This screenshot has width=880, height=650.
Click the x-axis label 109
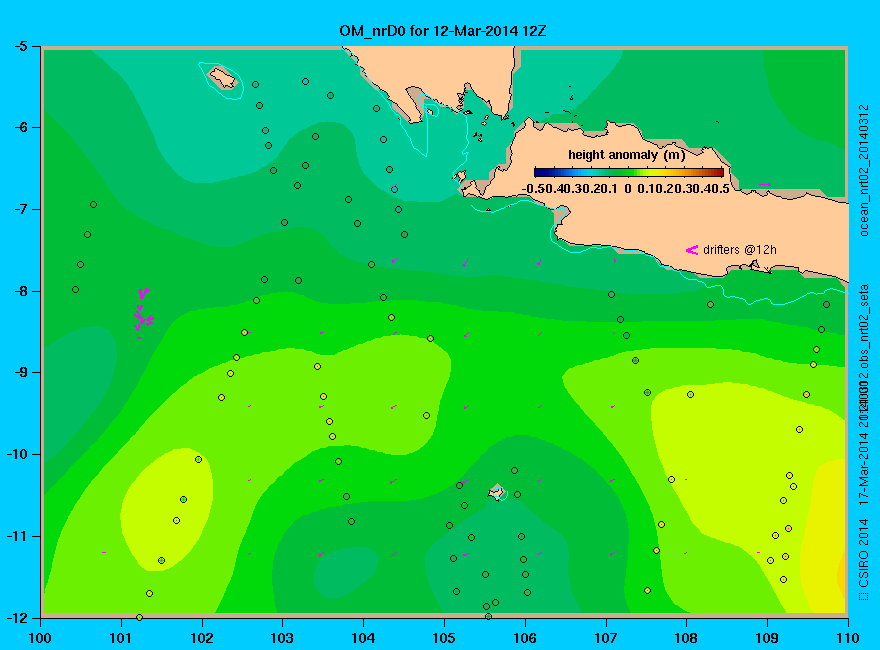point(767,638)
